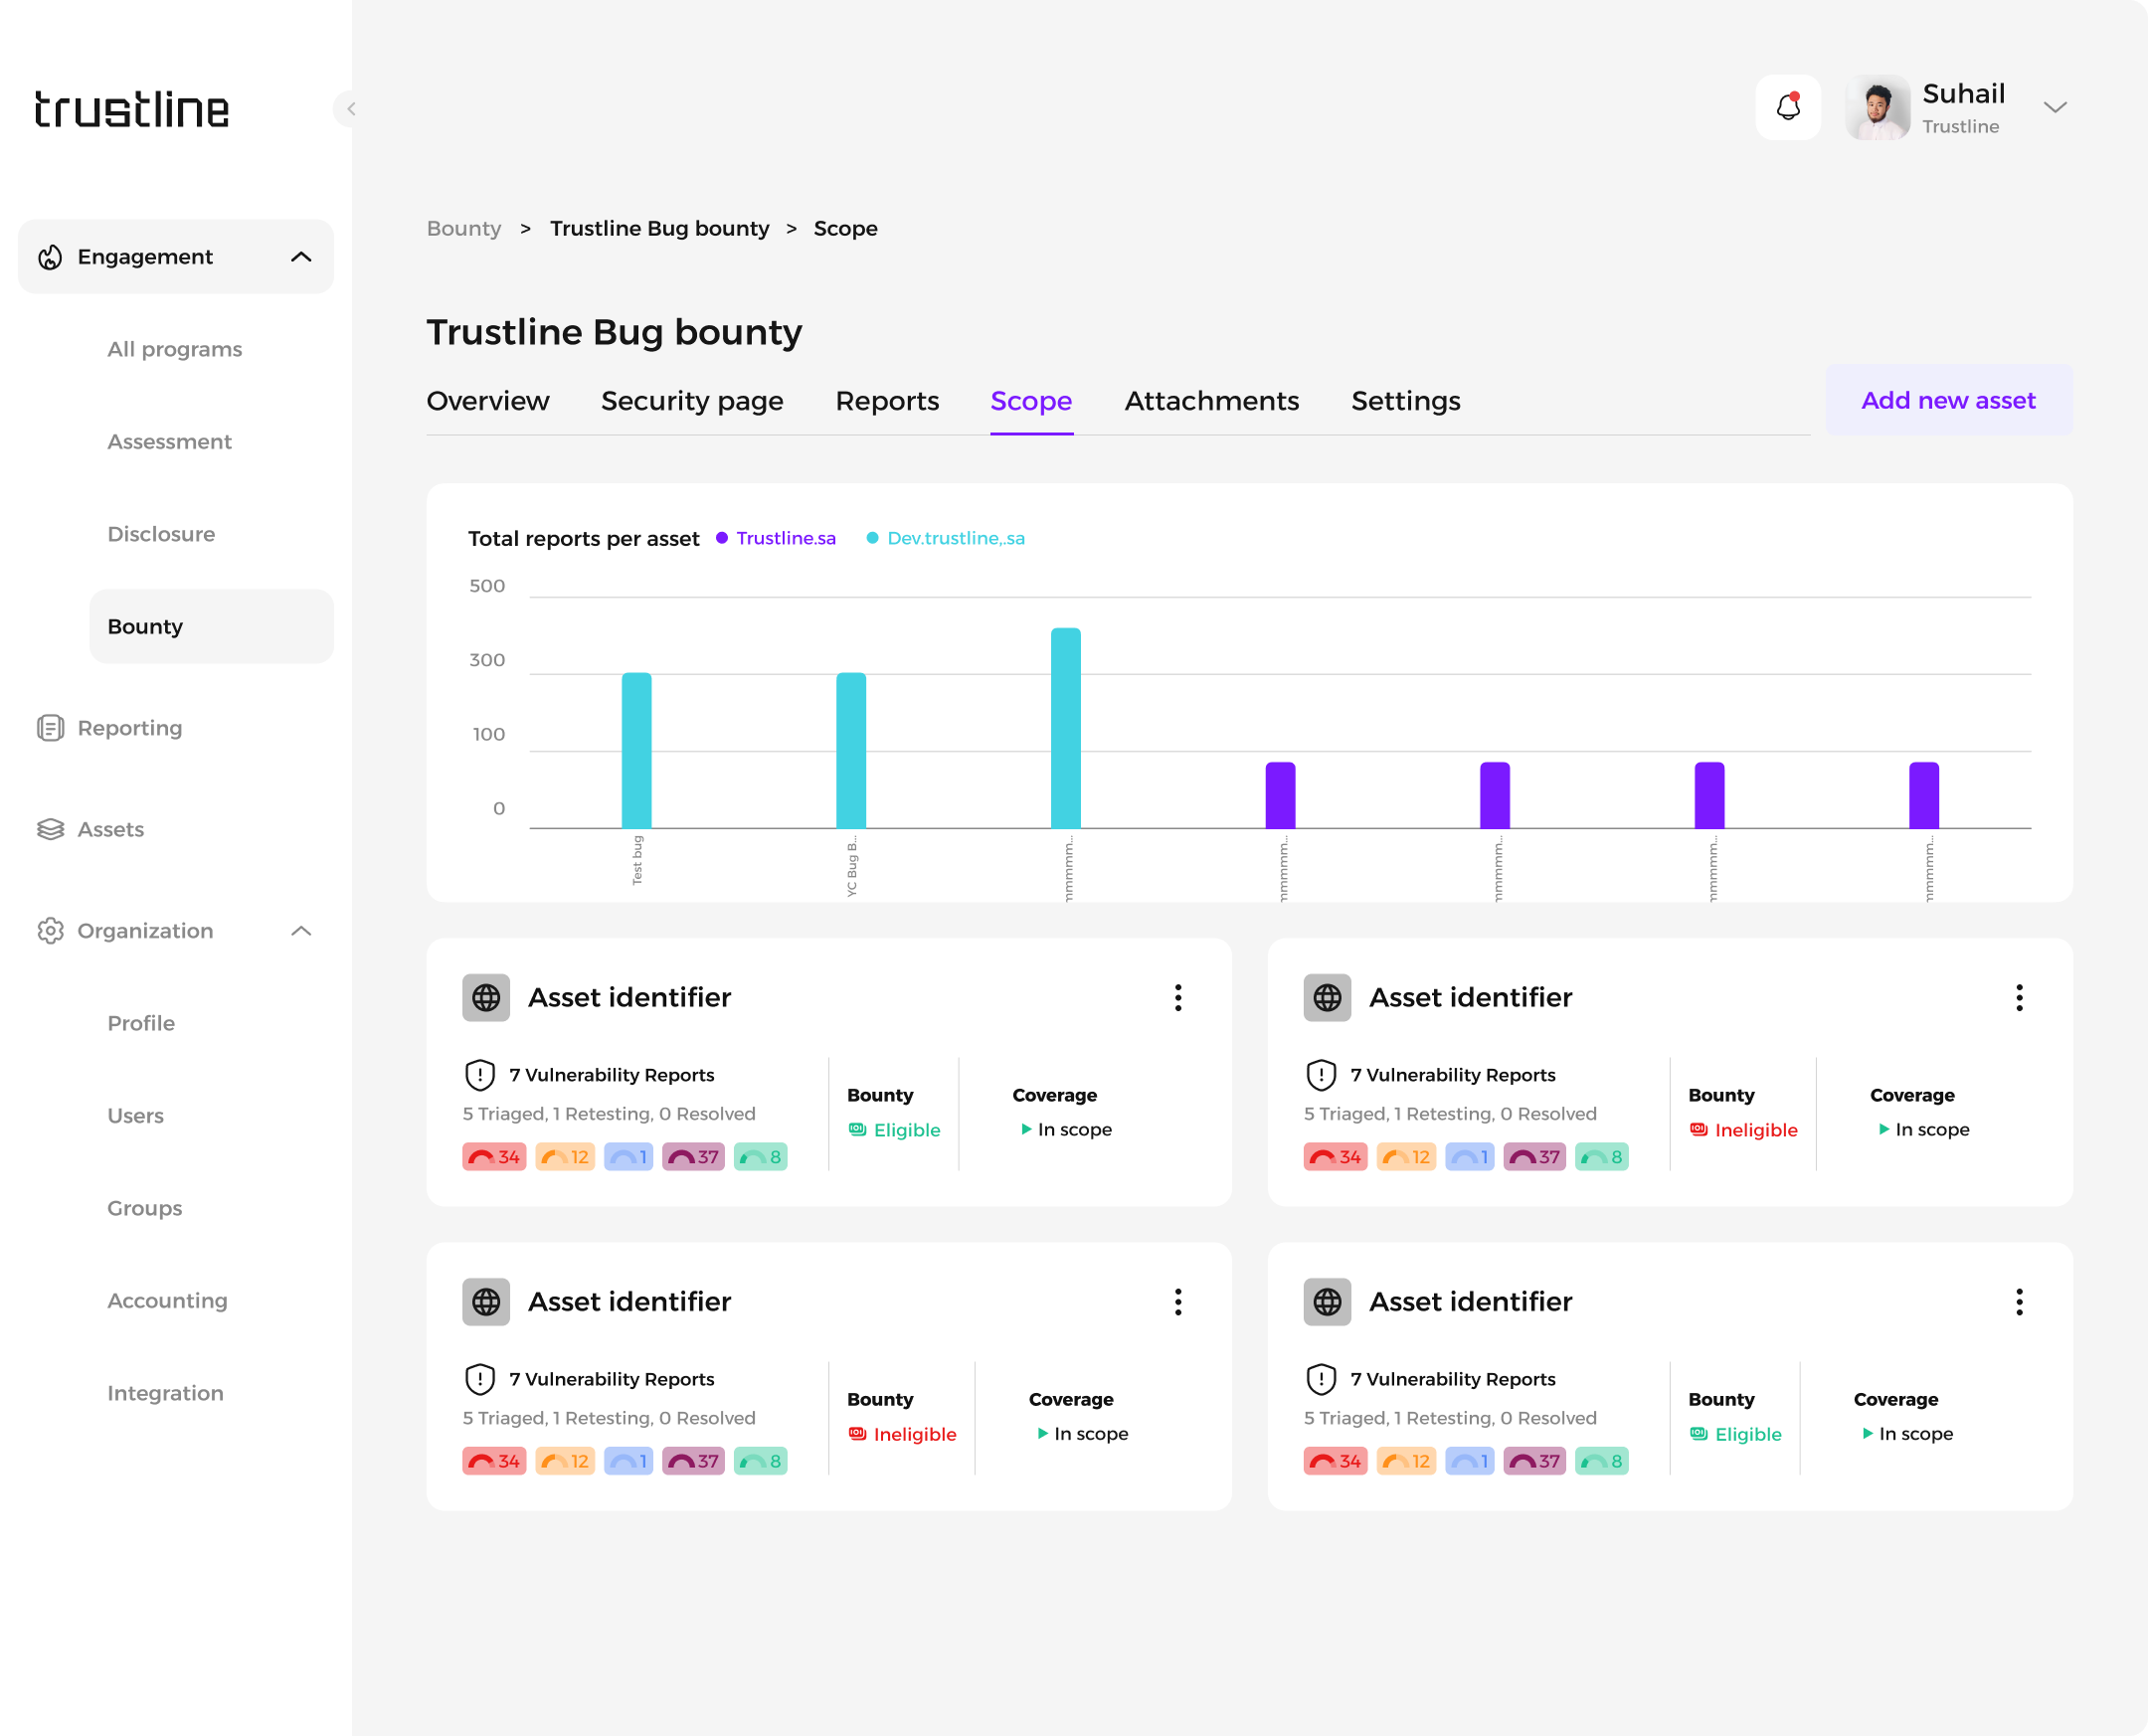Collapse the sidebar with arrow button
This screenshot has height=1736, width=2148.
point(350,108)
